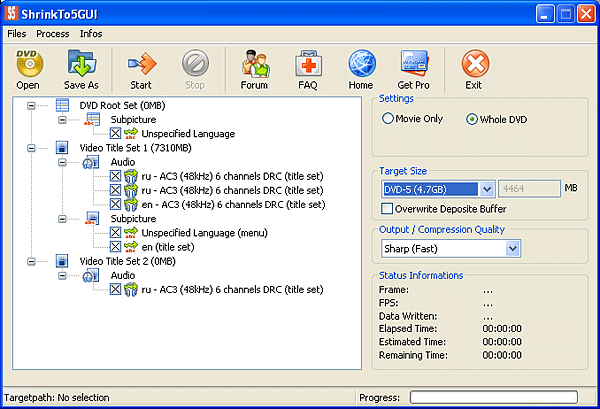Viewport: 600px width, 409px height.
Task: Click subtitle icon beside 'en (title set)'
Action: click(130, 247)
